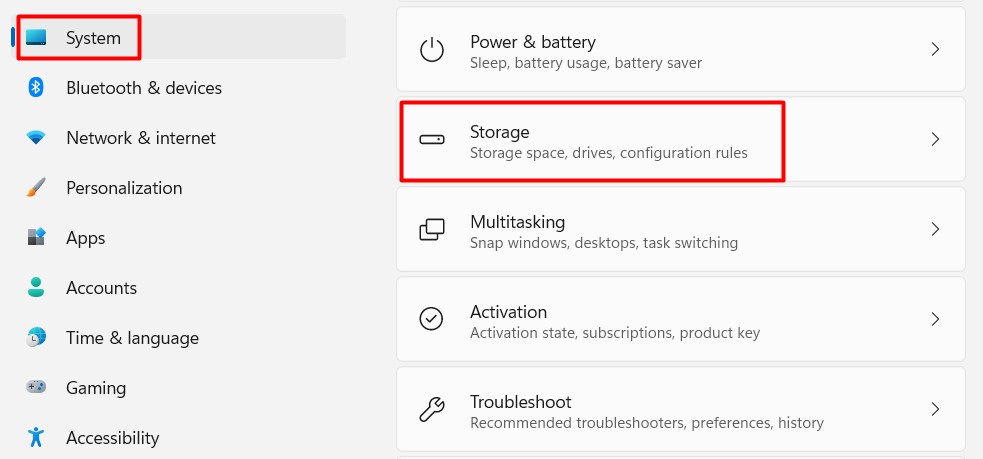Click the Power & battery icon

(x=431, y=50)
